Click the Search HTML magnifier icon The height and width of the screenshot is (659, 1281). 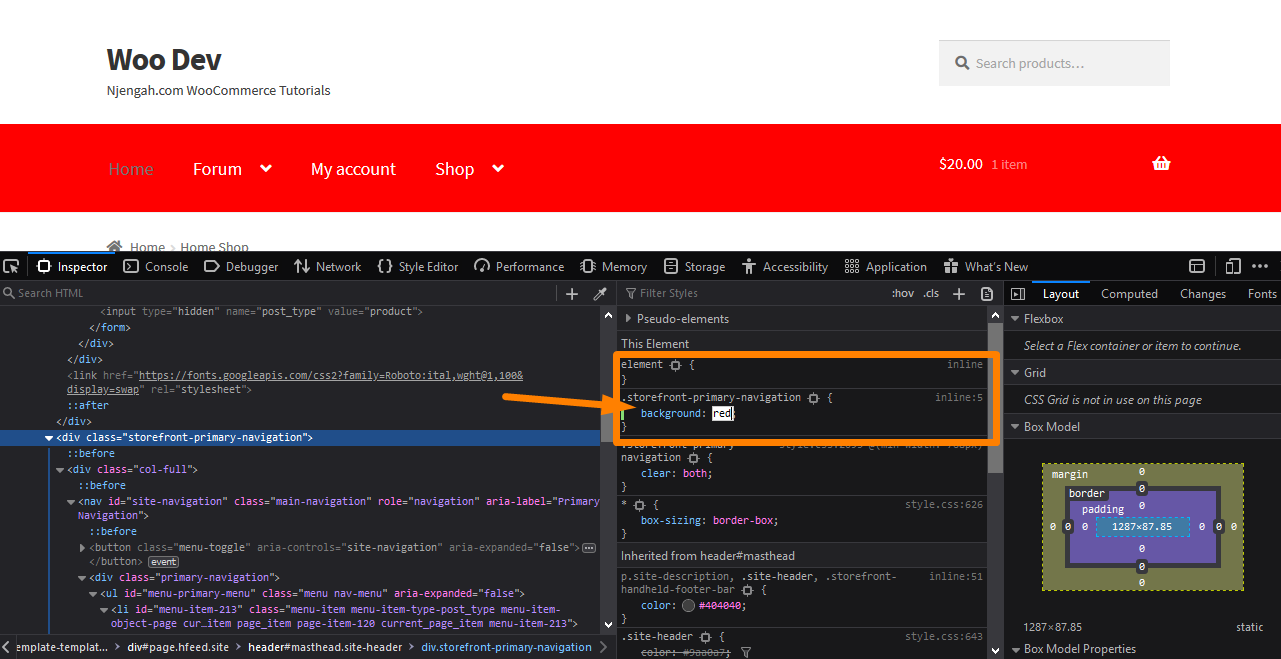9,293
